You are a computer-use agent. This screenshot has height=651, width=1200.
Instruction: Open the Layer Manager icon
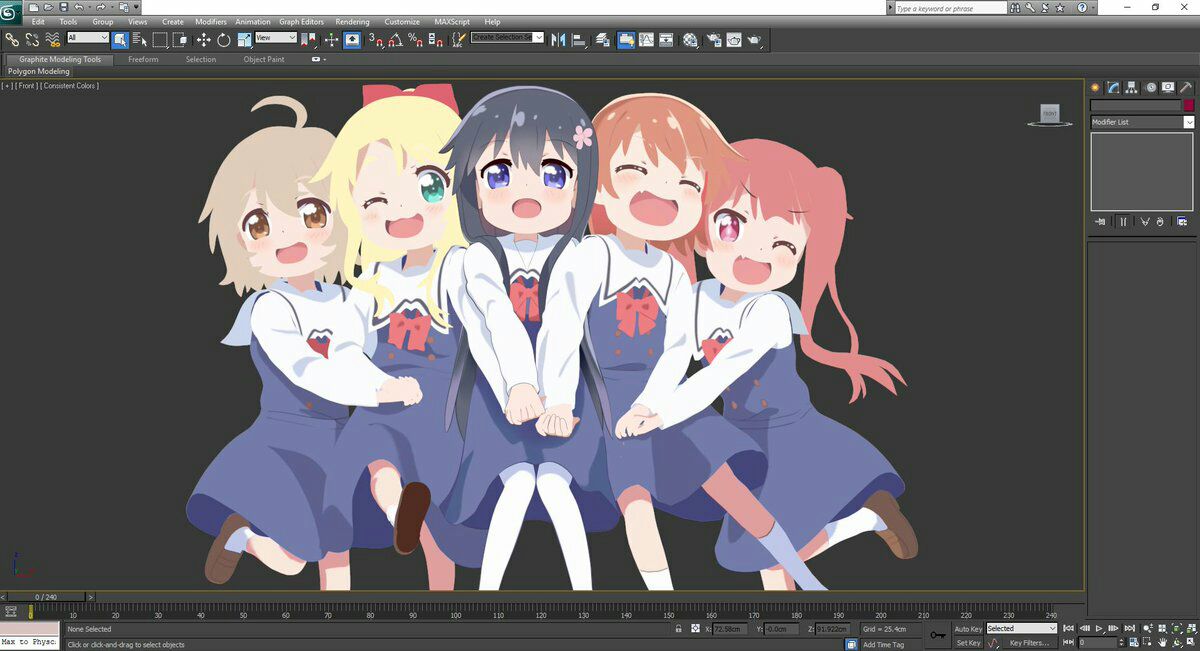(602, 40)
